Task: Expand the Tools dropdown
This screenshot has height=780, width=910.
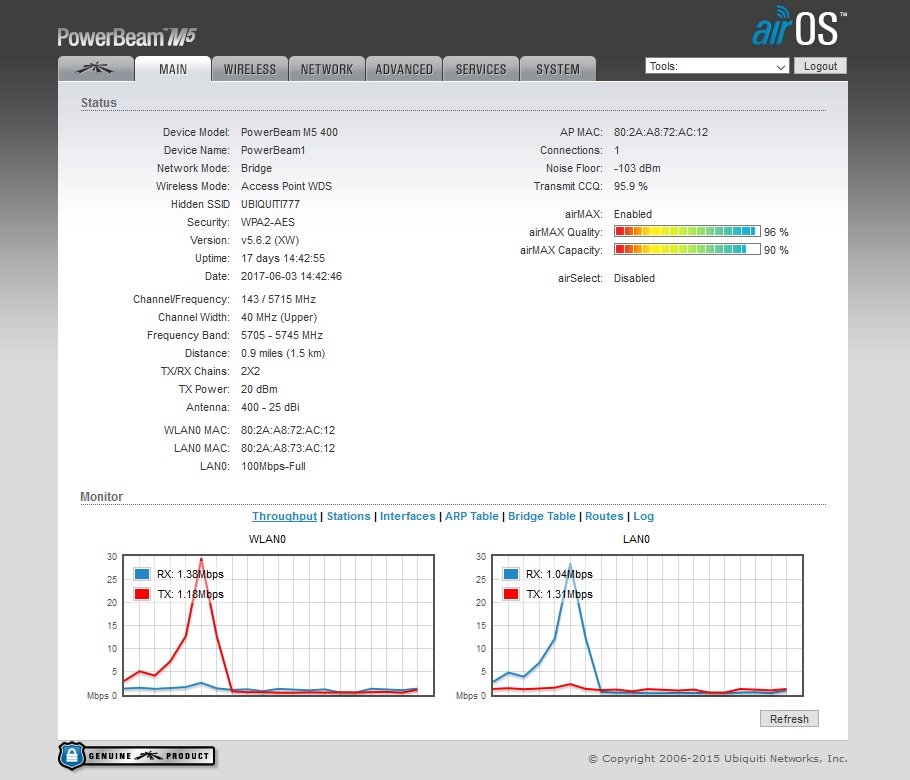Action: pos(717,66)
